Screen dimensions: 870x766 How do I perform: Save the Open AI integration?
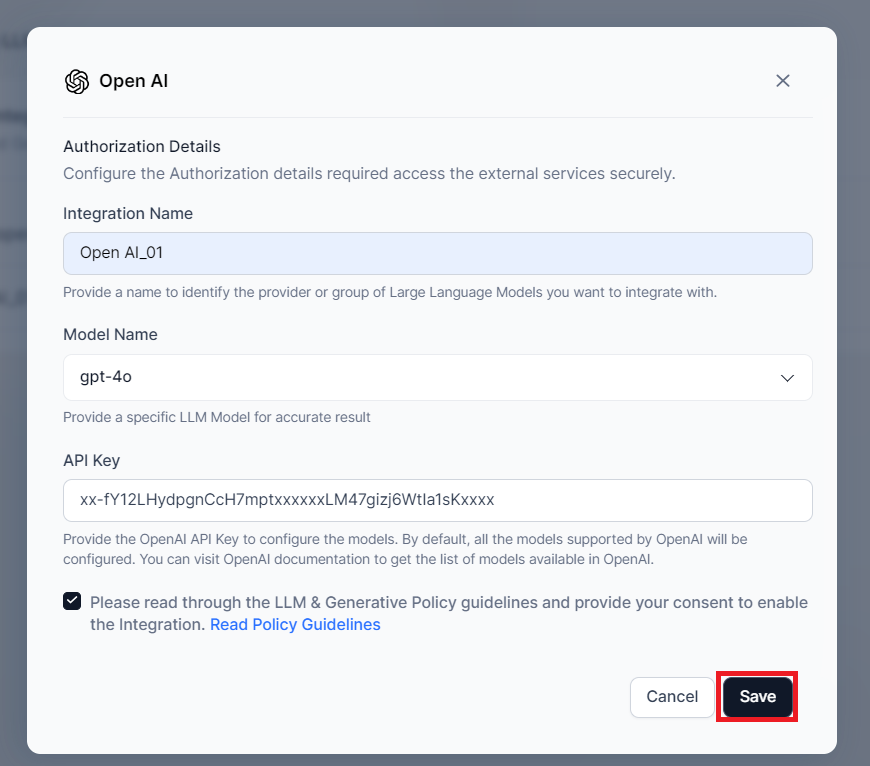point(757,697)
